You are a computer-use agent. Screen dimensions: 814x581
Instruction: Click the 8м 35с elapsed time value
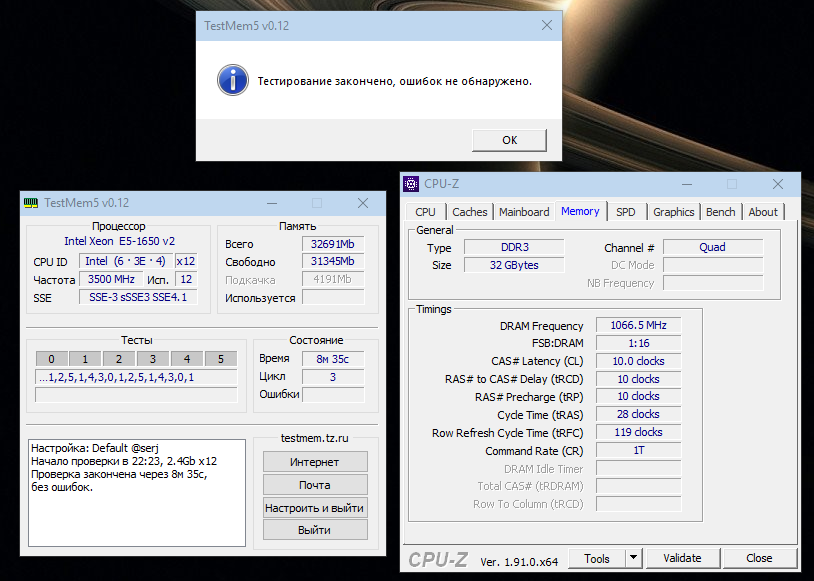(x=333, y=359)
